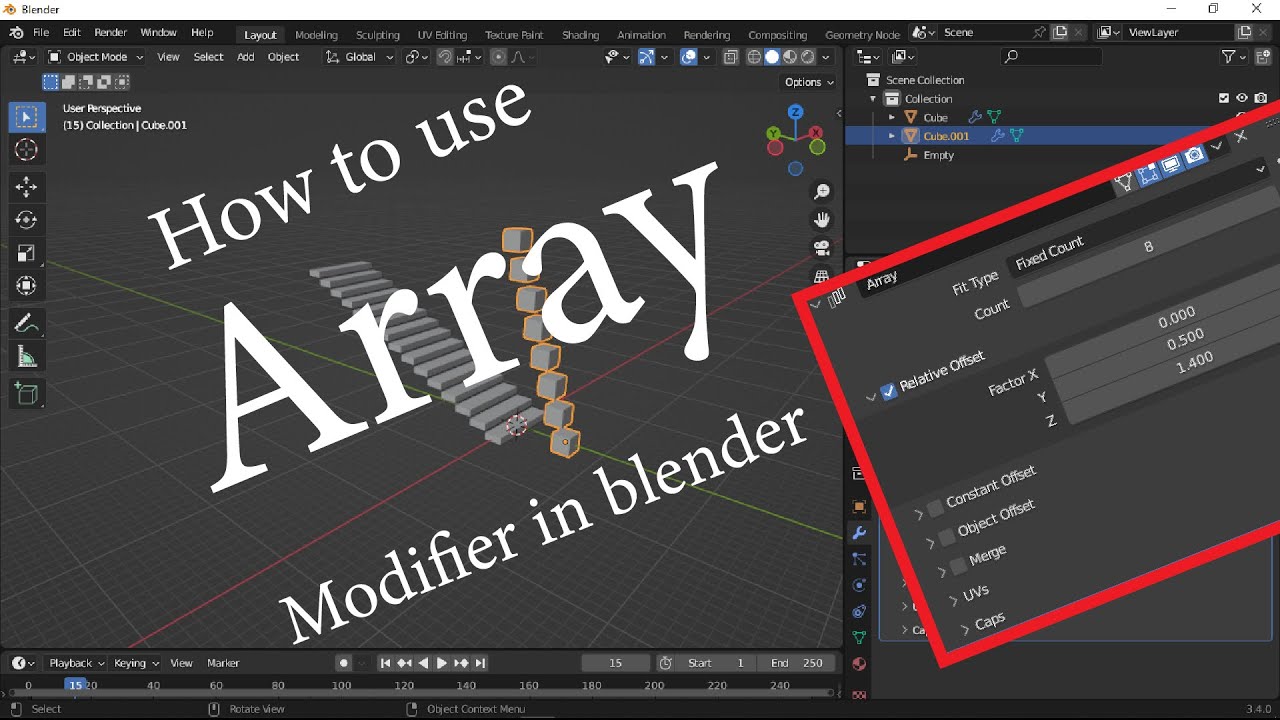The image size is (1280, 720).
Task: Play the animation in reverse
Action: [x=423, y=663]
